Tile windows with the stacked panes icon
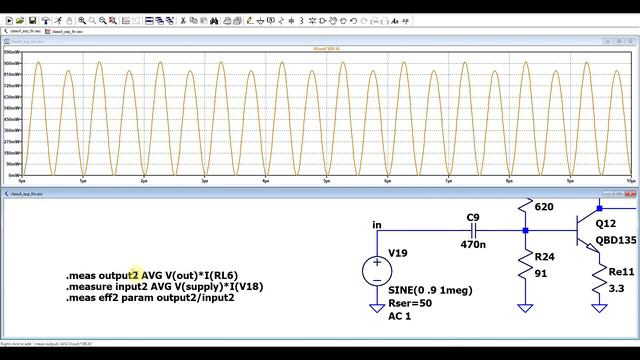The image size is (640, 360). (x=149, y=20)
